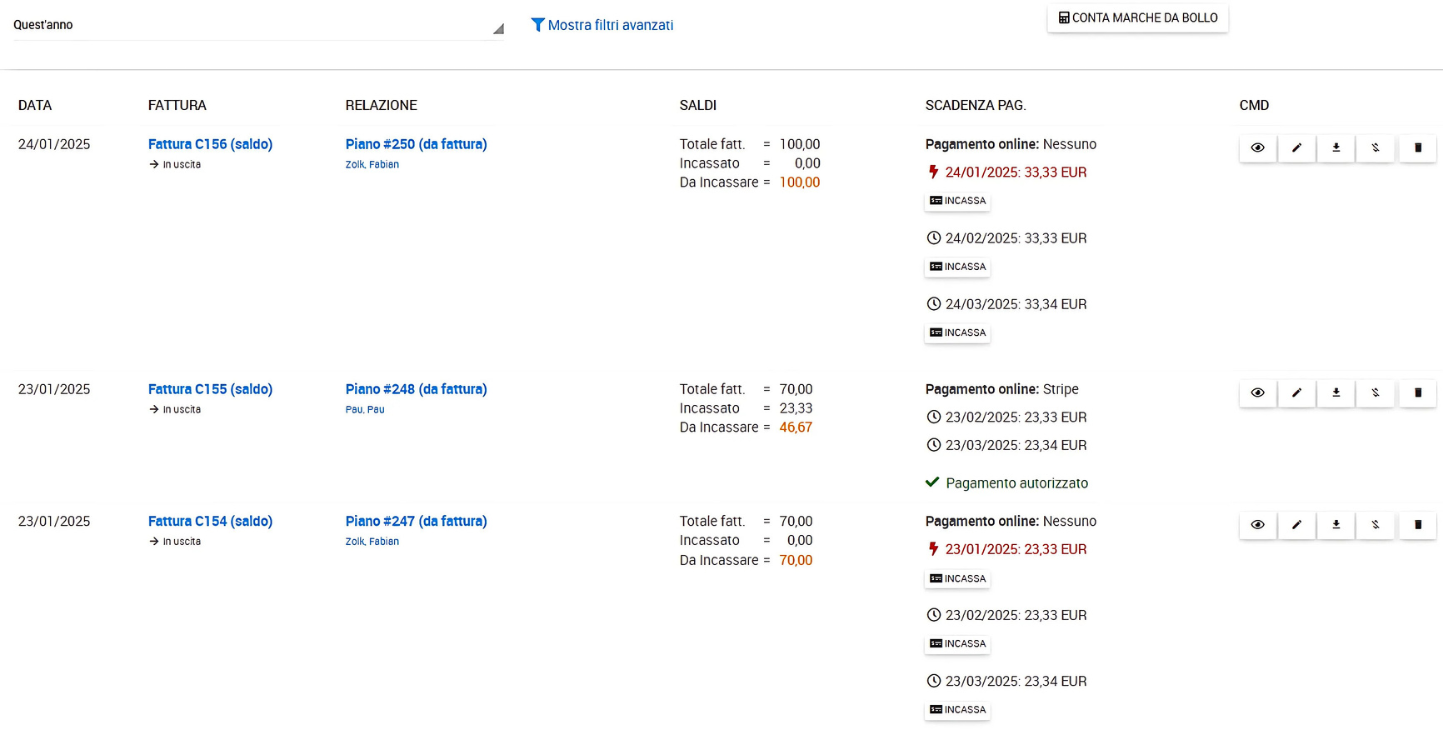Click the date 24/01/2025 in the DATA column
The width and height of the screenshot is (1443, 735).
[54, 144]
